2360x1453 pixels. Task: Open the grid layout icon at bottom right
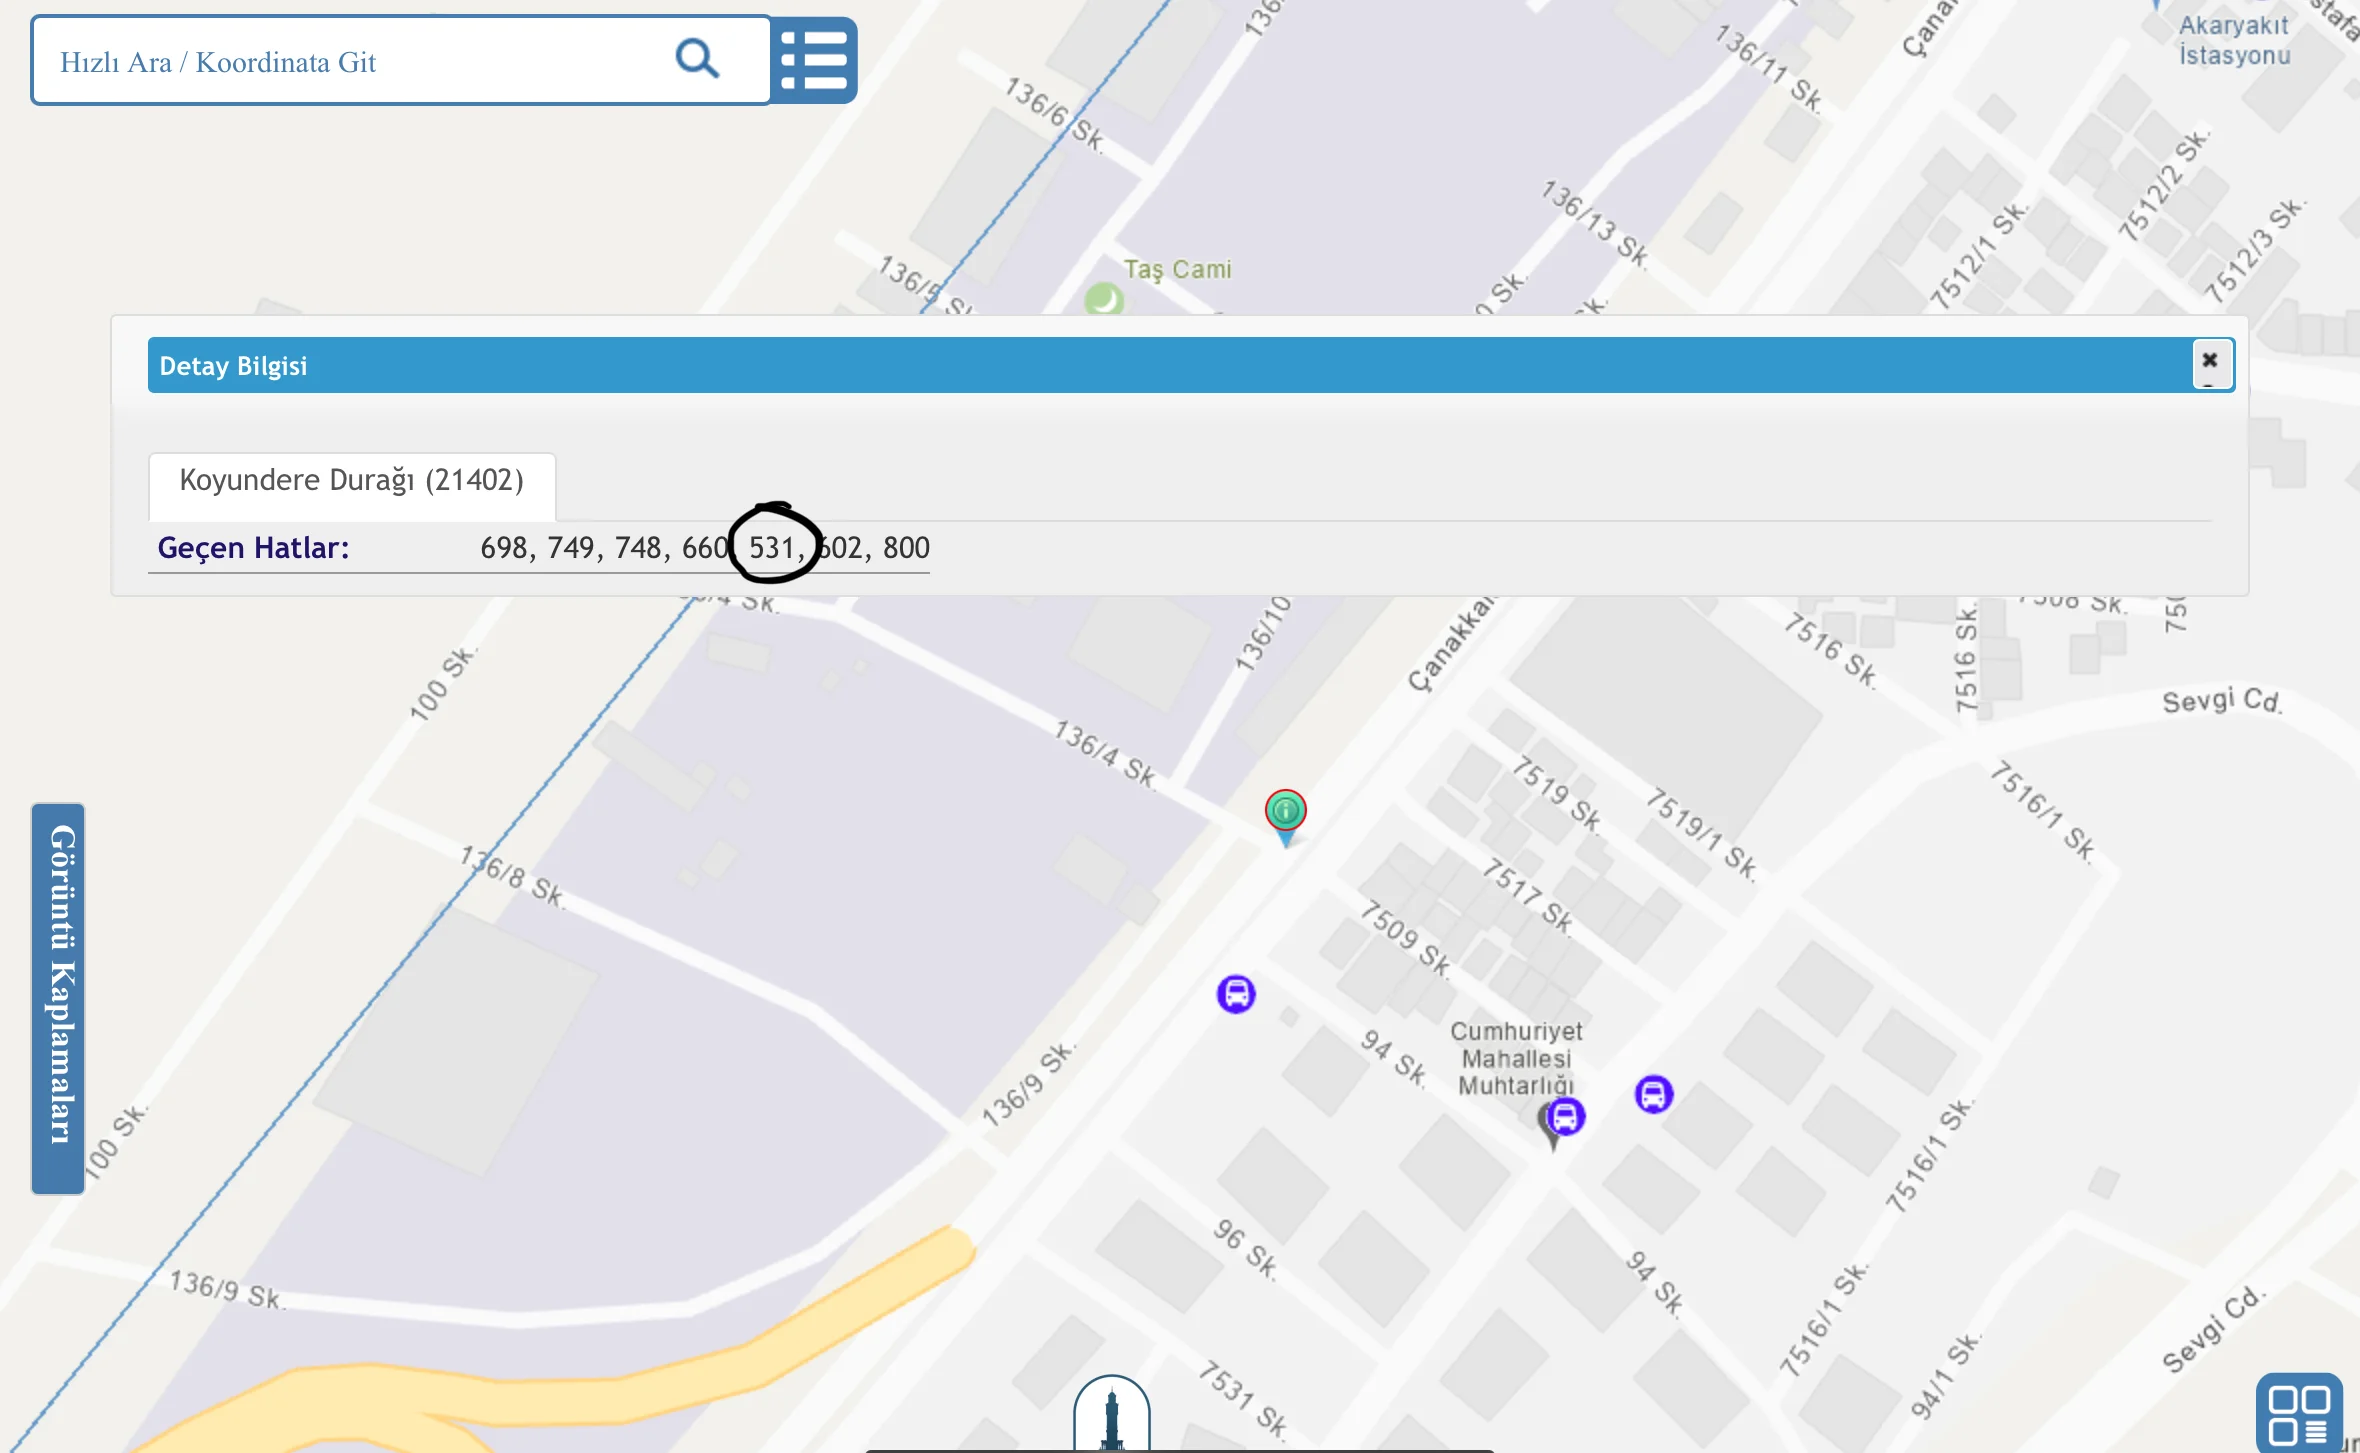[x=2298, y=1413]
